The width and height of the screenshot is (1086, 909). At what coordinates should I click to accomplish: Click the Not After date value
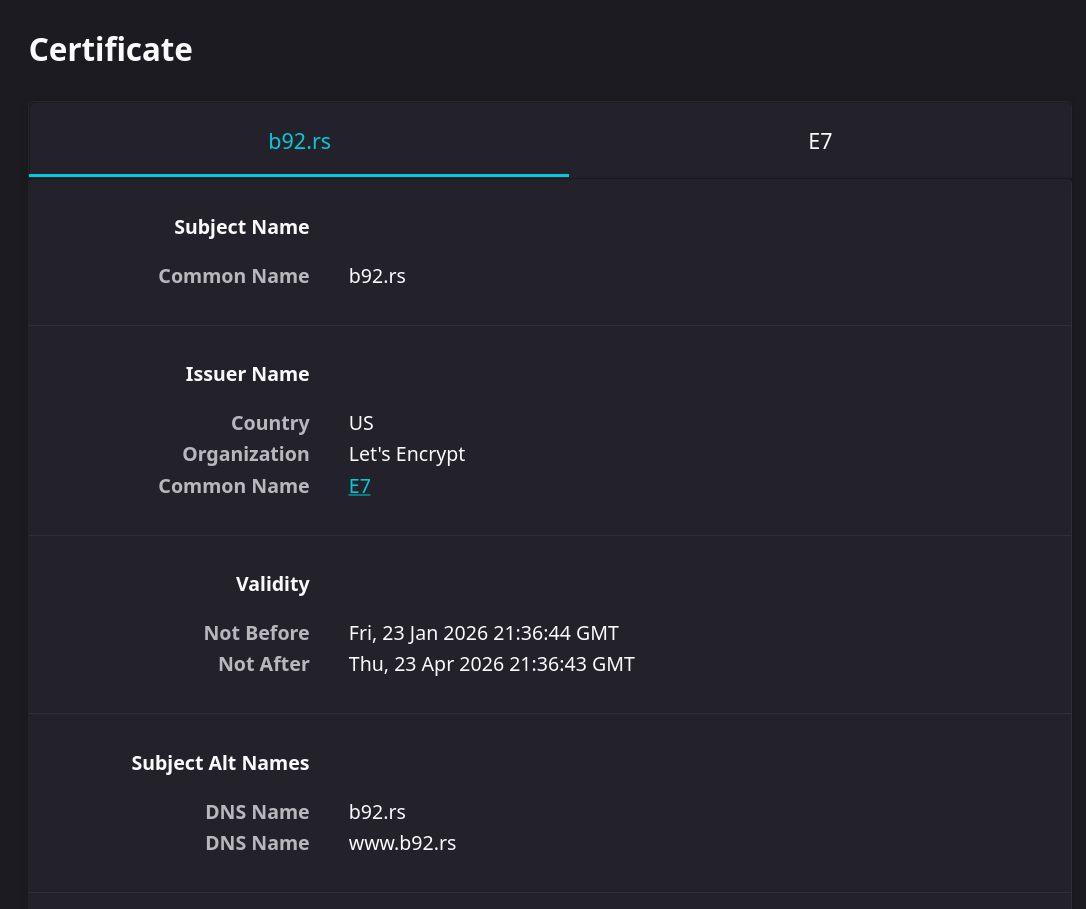[492, 664]
